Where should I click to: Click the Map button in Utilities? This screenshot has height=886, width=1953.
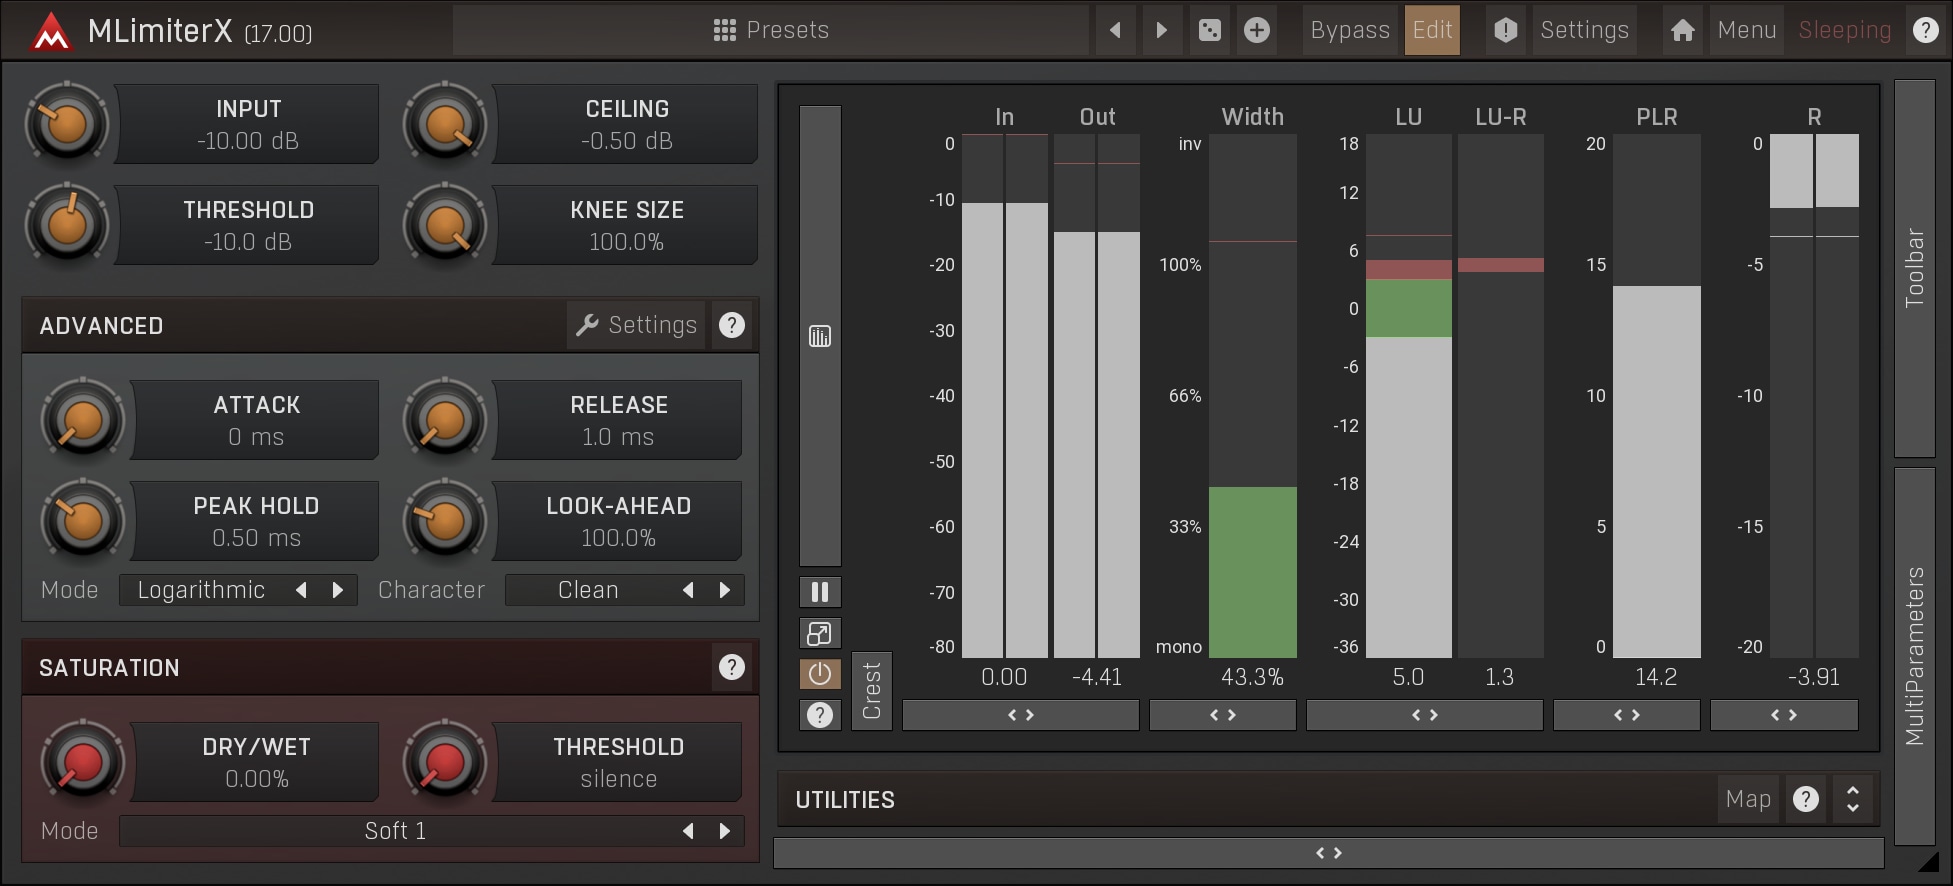[x=1748, y=799]
